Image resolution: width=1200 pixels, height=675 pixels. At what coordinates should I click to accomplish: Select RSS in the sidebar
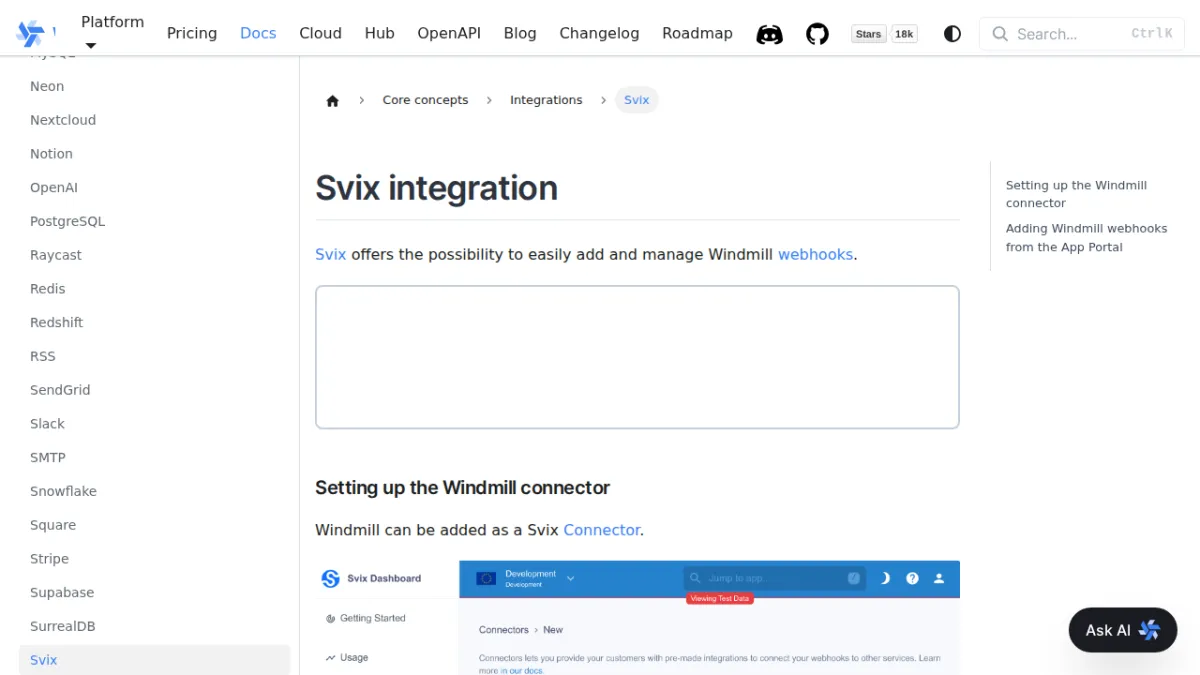click(43, 357)
